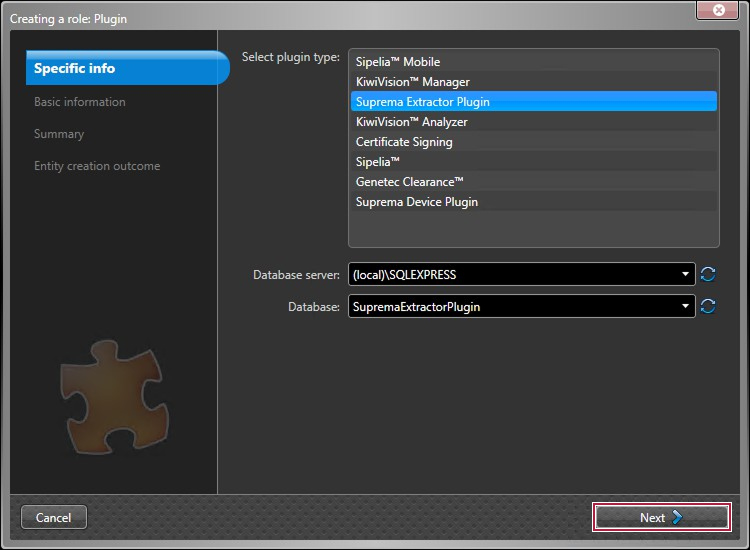Viewport: 750px width, 550px height.
Task: Select Certificate Signing plugin type
Action: [x=404, y=142]
